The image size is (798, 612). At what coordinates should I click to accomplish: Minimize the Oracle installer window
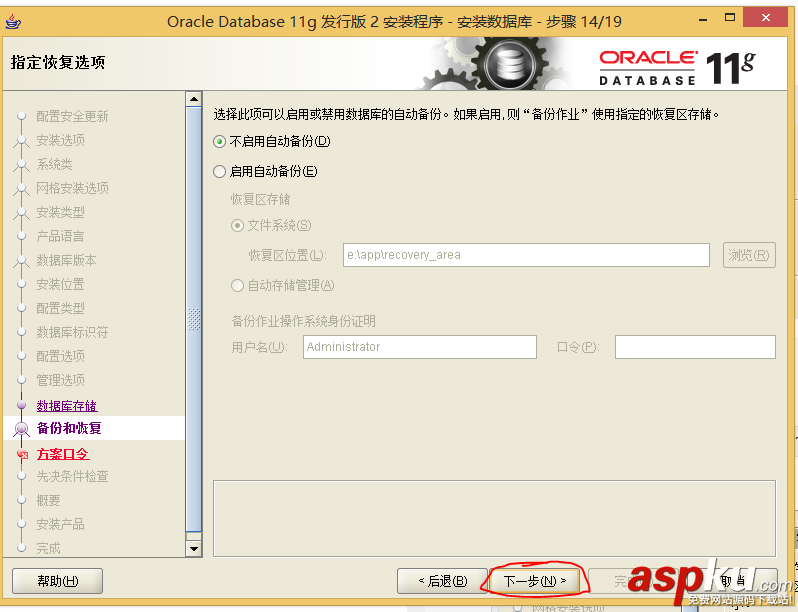pyautogui.click(x=703, y=19)
